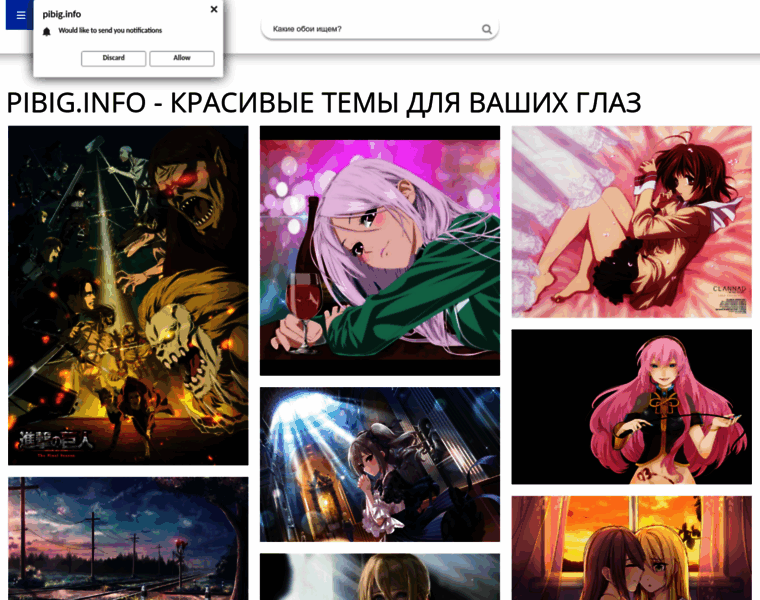The height and width of the screenshot is (600, 760).
Task: Open the girl with wine glass wallpaper
Action: (380, 250)
